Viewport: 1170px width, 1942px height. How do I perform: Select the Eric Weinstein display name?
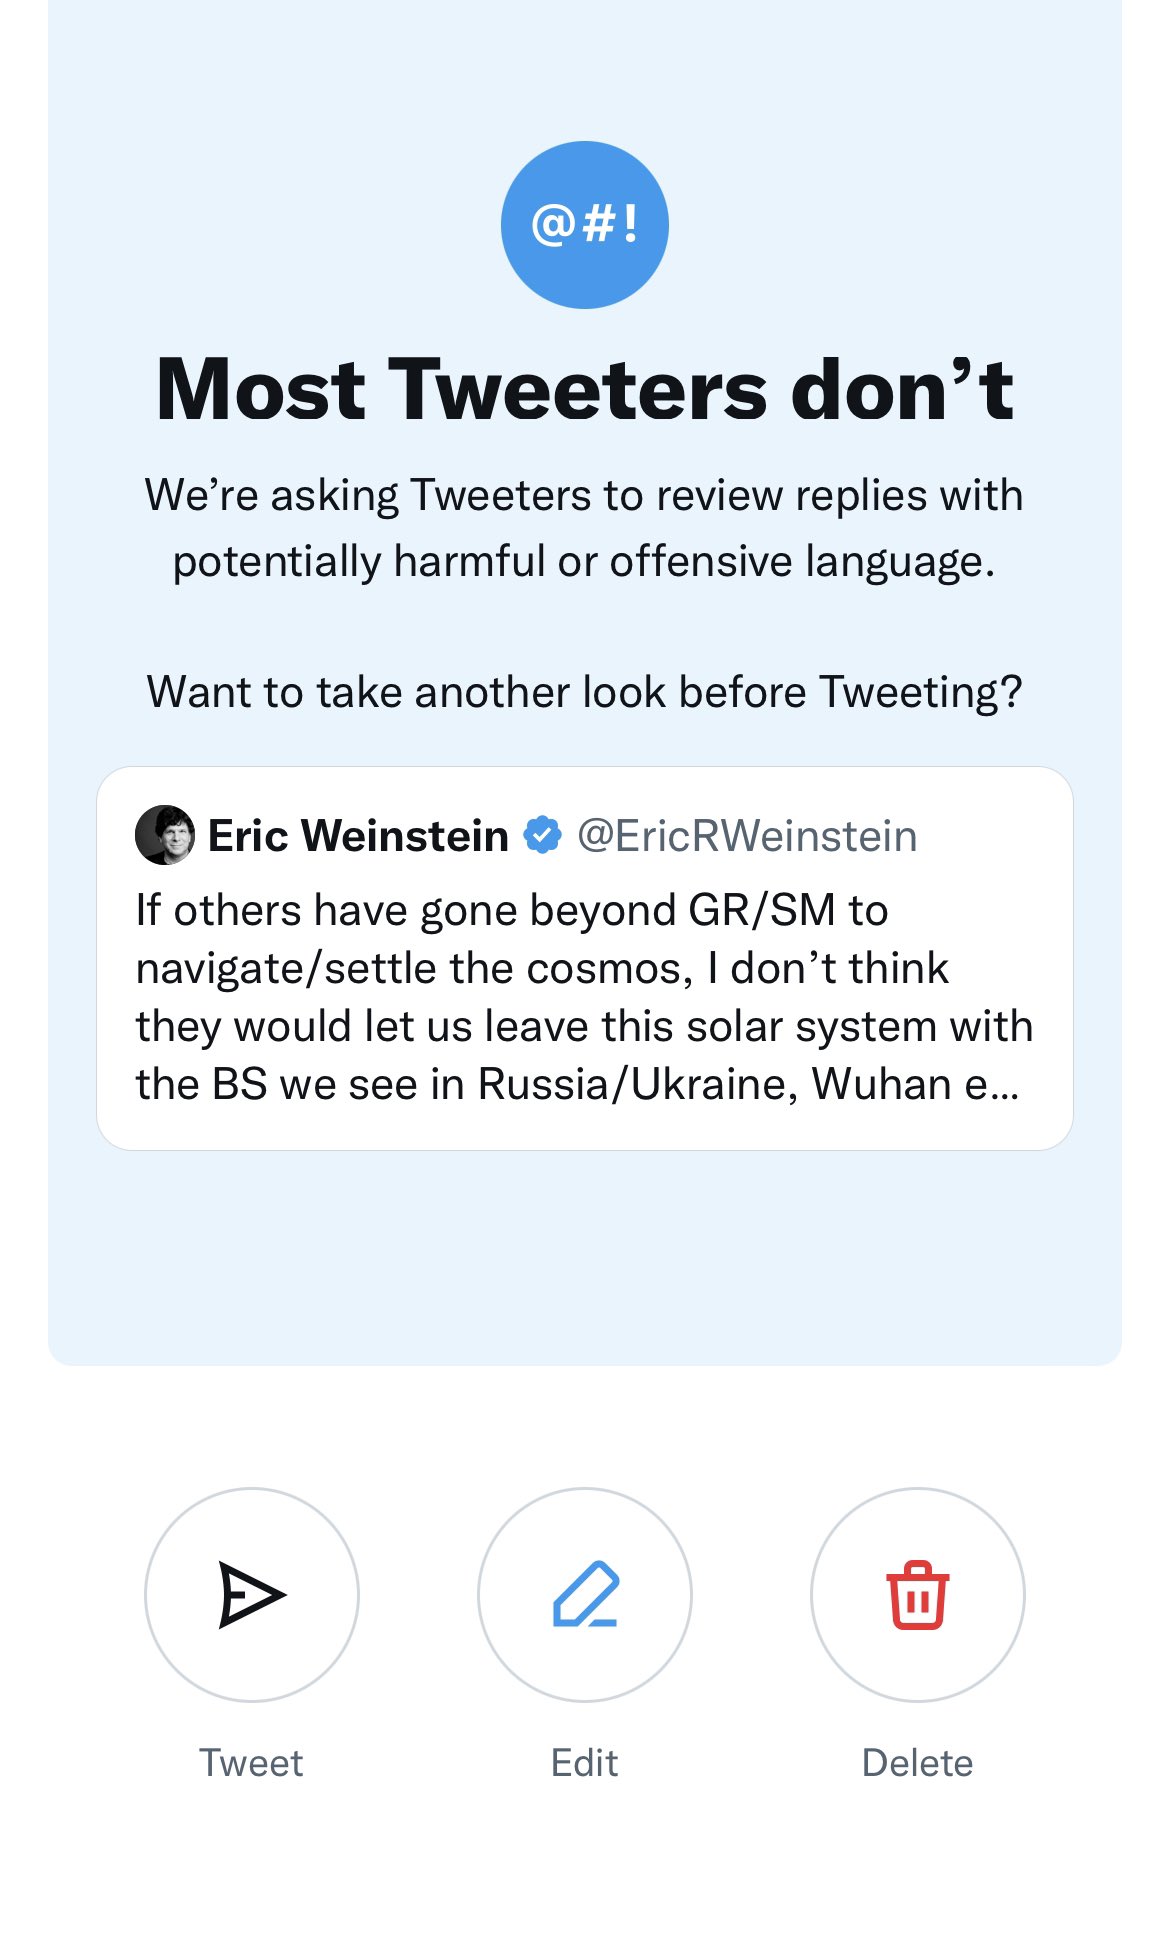358,836
